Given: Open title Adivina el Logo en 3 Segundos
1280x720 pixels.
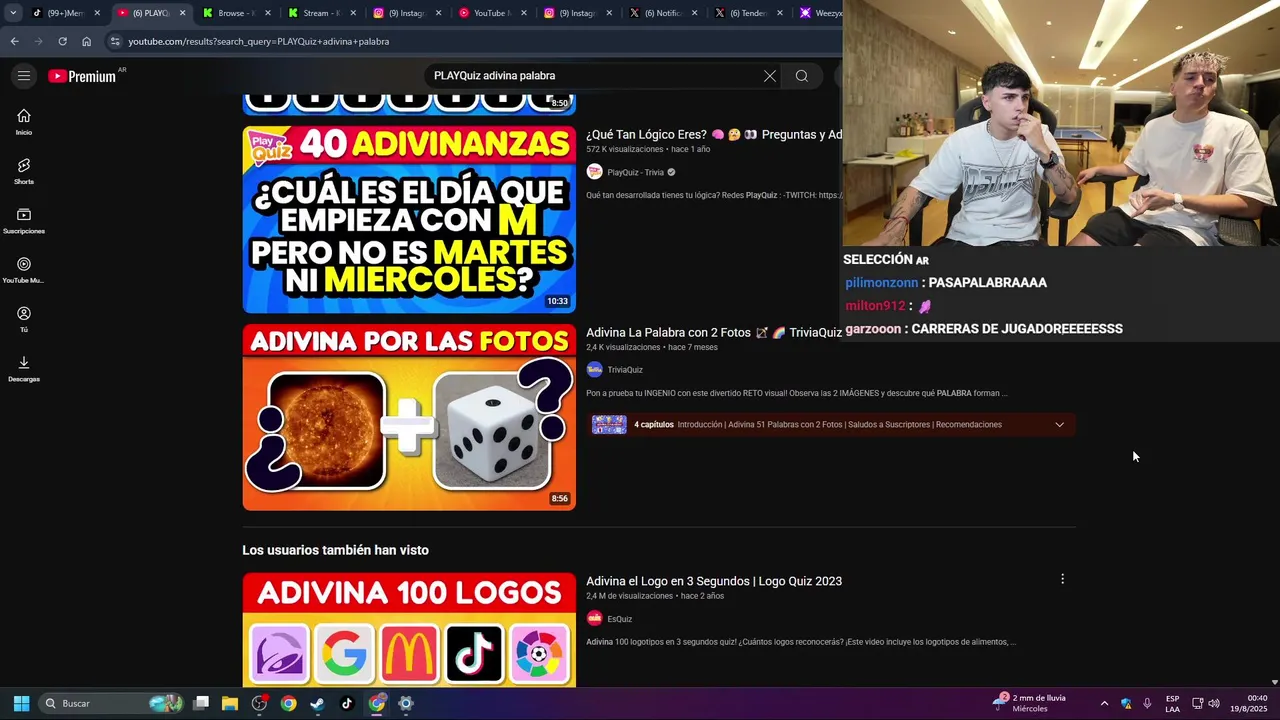Looking at the screenshot, I should click(x=714, y=581).
